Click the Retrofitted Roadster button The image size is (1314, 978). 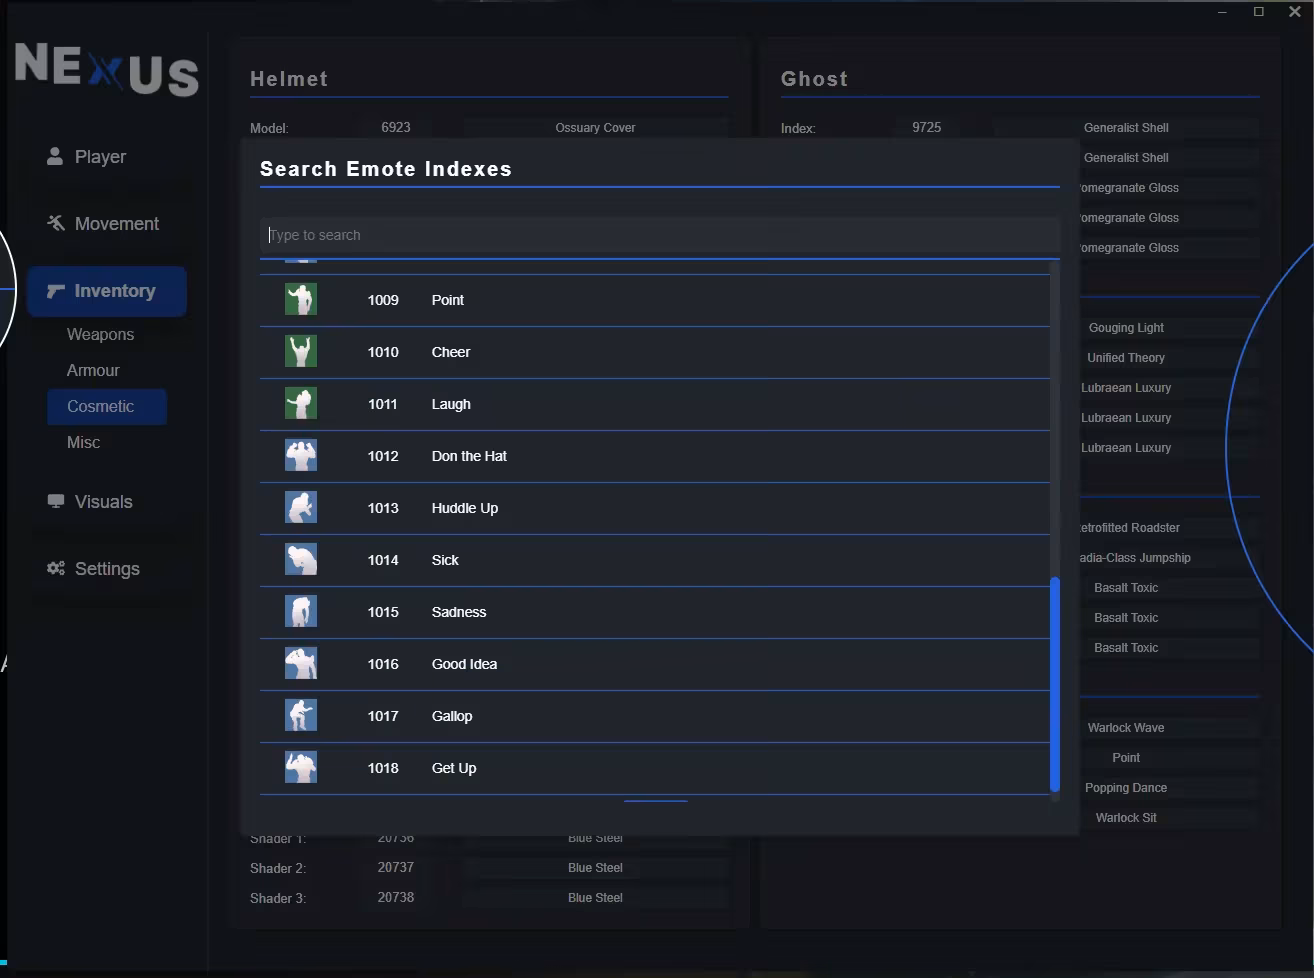point(1130,528)
